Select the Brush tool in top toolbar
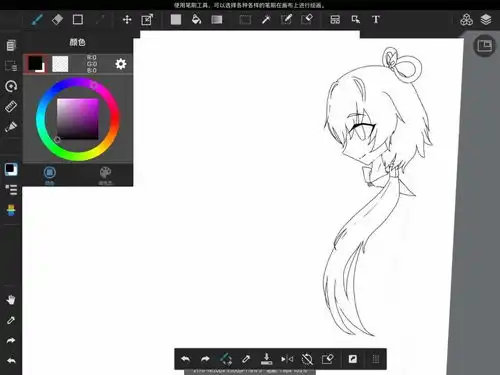Viewport: 500px width, 375px height. point(37,20)
